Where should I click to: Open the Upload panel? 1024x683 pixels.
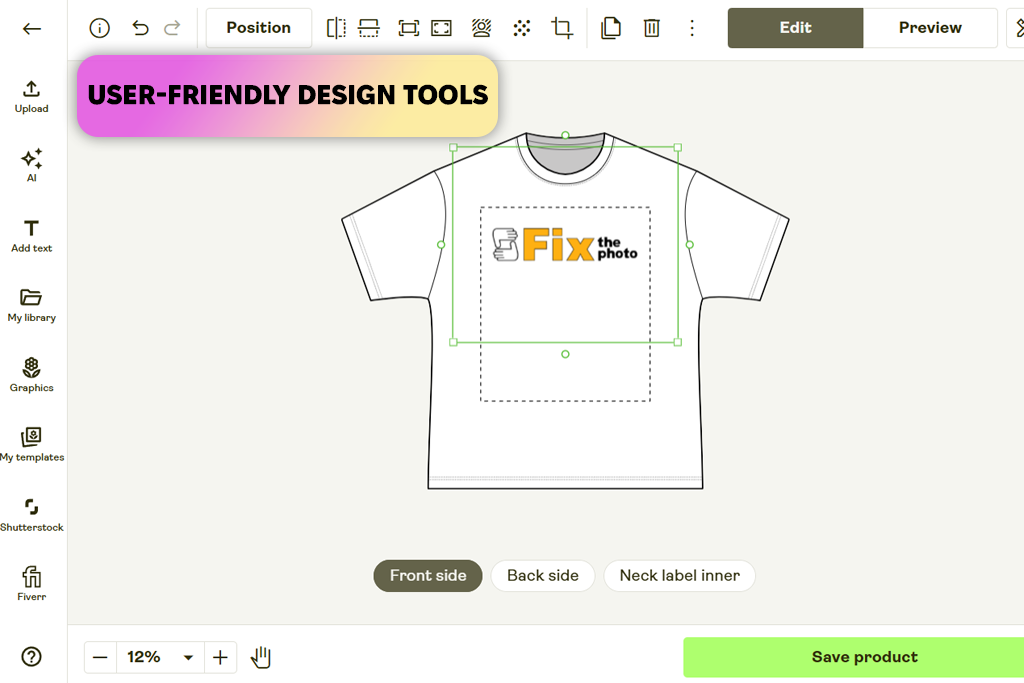pos(31,97)
